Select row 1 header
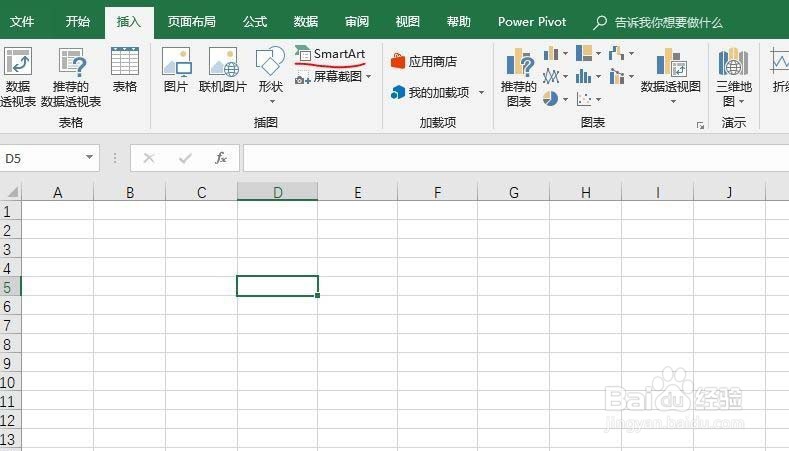 [10, 211]
